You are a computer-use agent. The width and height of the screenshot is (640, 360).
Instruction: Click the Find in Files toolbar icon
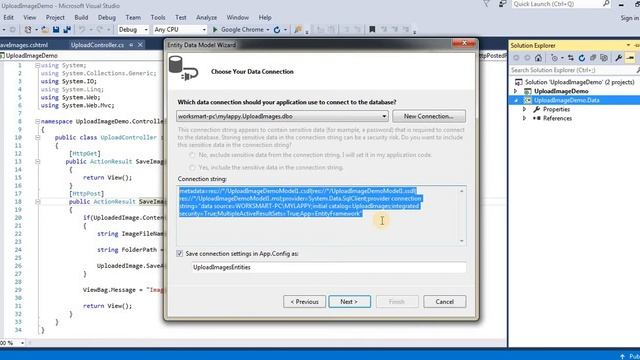point(298,29)
